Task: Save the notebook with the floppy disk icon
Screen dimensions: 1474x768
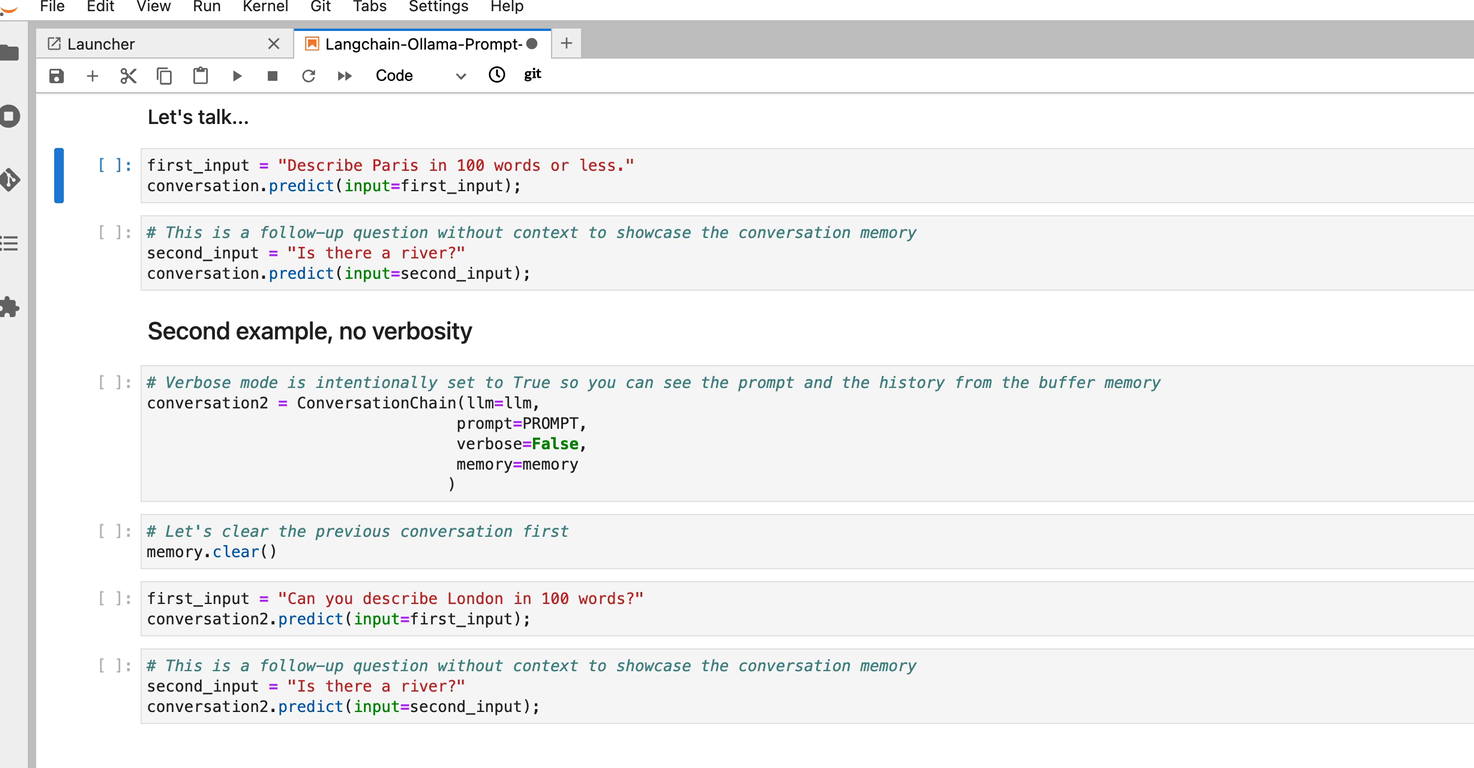Action: click(56, 76)
